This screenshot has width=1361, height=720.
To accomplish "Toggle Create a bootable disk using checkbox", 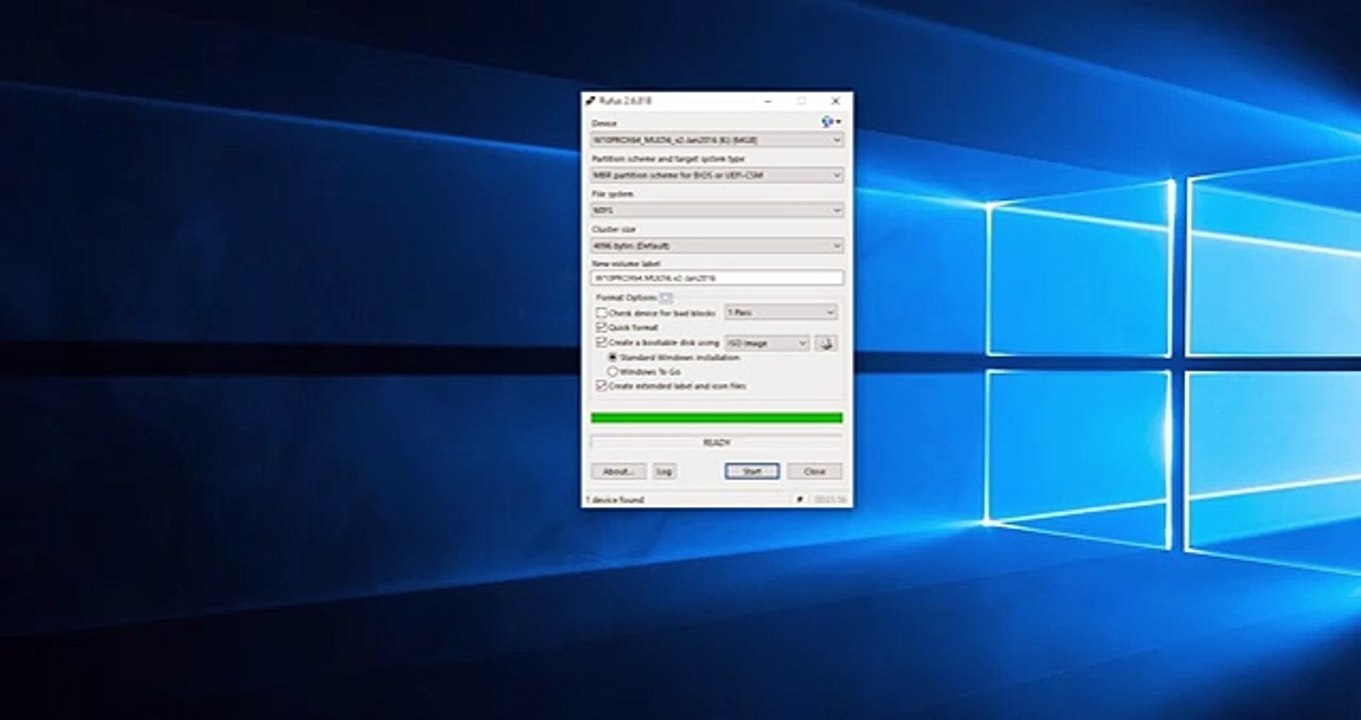I will pyautogui.click(x=601, y=342).
